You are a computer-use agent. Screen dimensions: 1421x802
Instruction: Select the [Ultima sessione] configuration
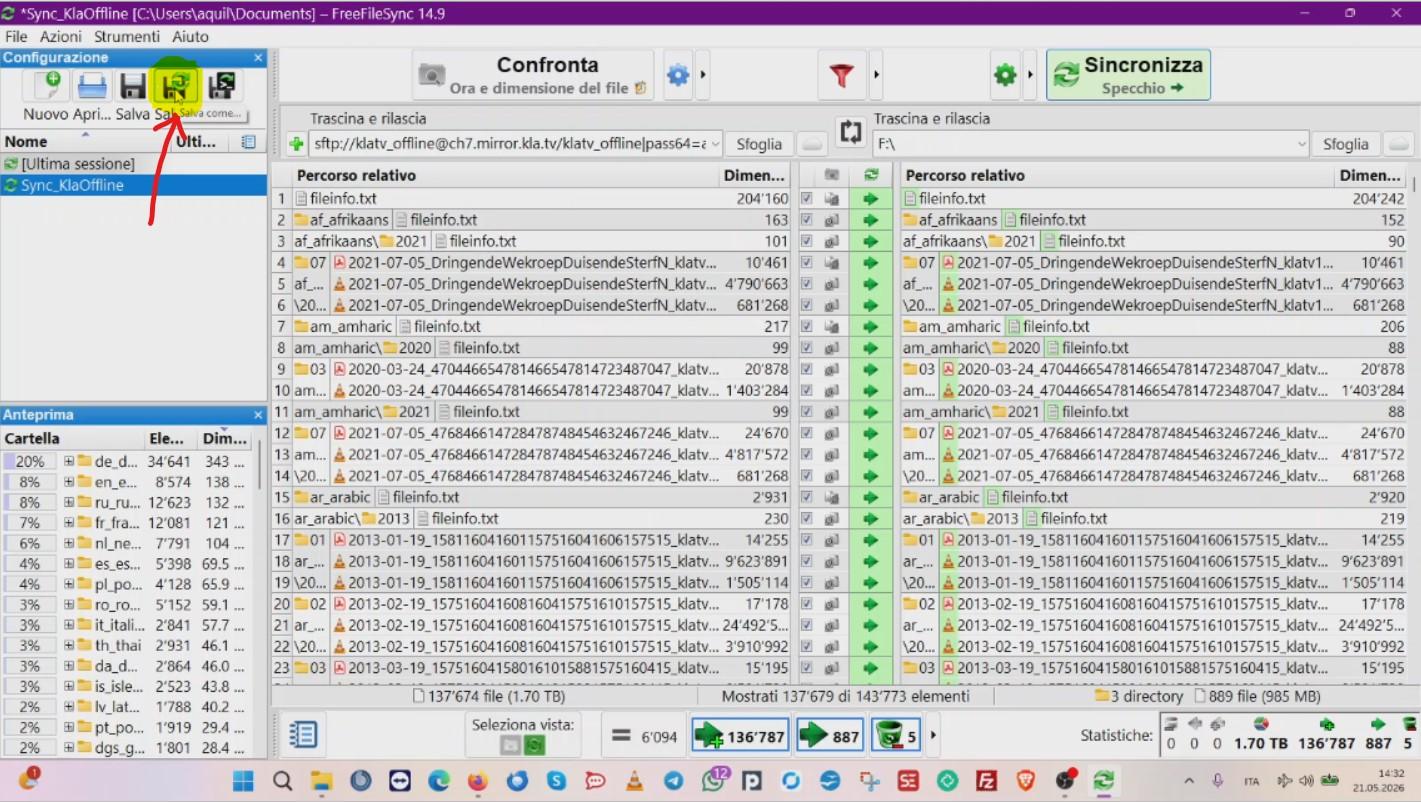133,163
